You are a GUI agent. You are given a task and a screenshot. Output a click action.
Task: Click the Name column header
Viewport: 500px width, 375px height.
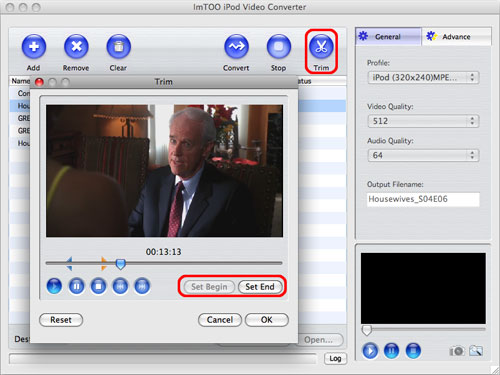tap(20, 81)
